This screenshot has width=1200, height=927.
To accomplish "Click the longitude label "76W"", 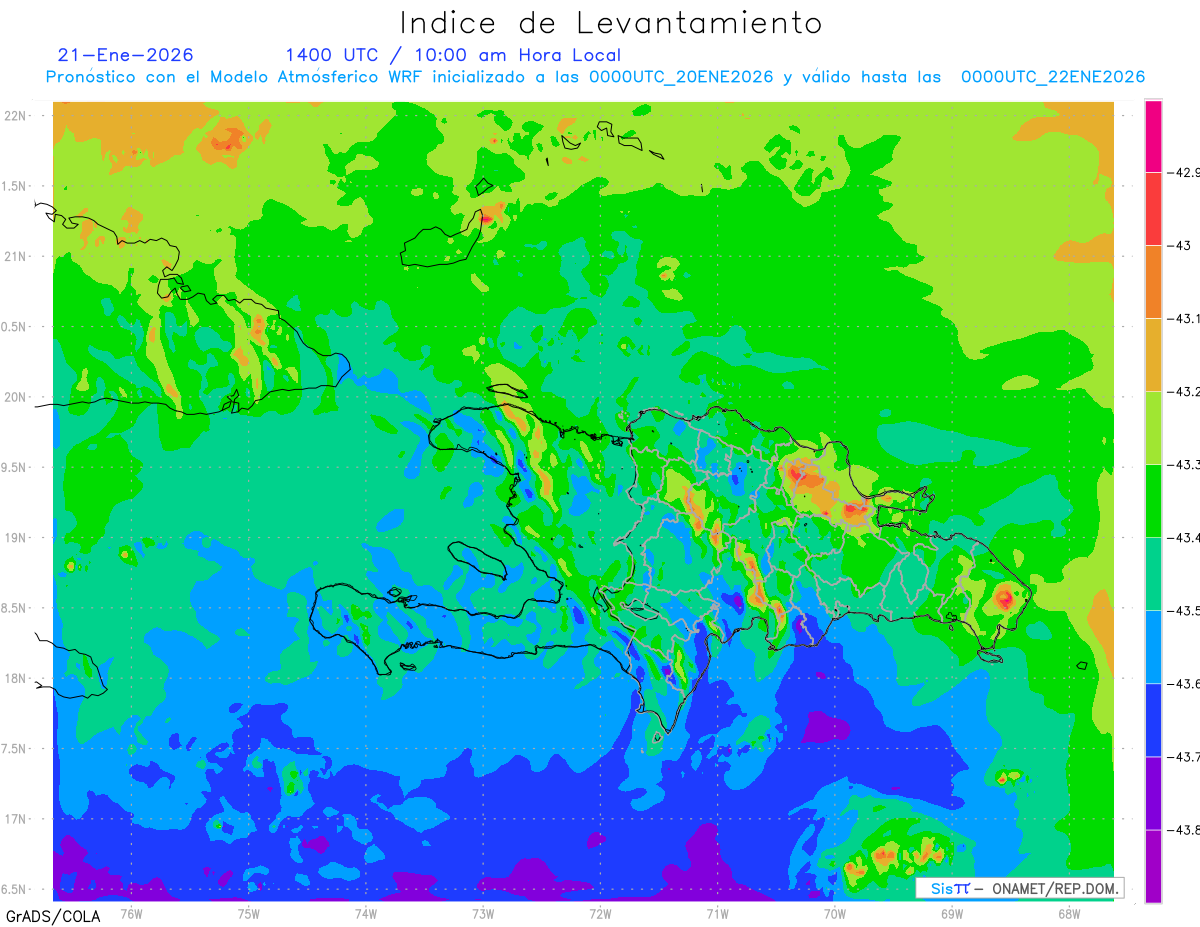I will pos(131,913).
